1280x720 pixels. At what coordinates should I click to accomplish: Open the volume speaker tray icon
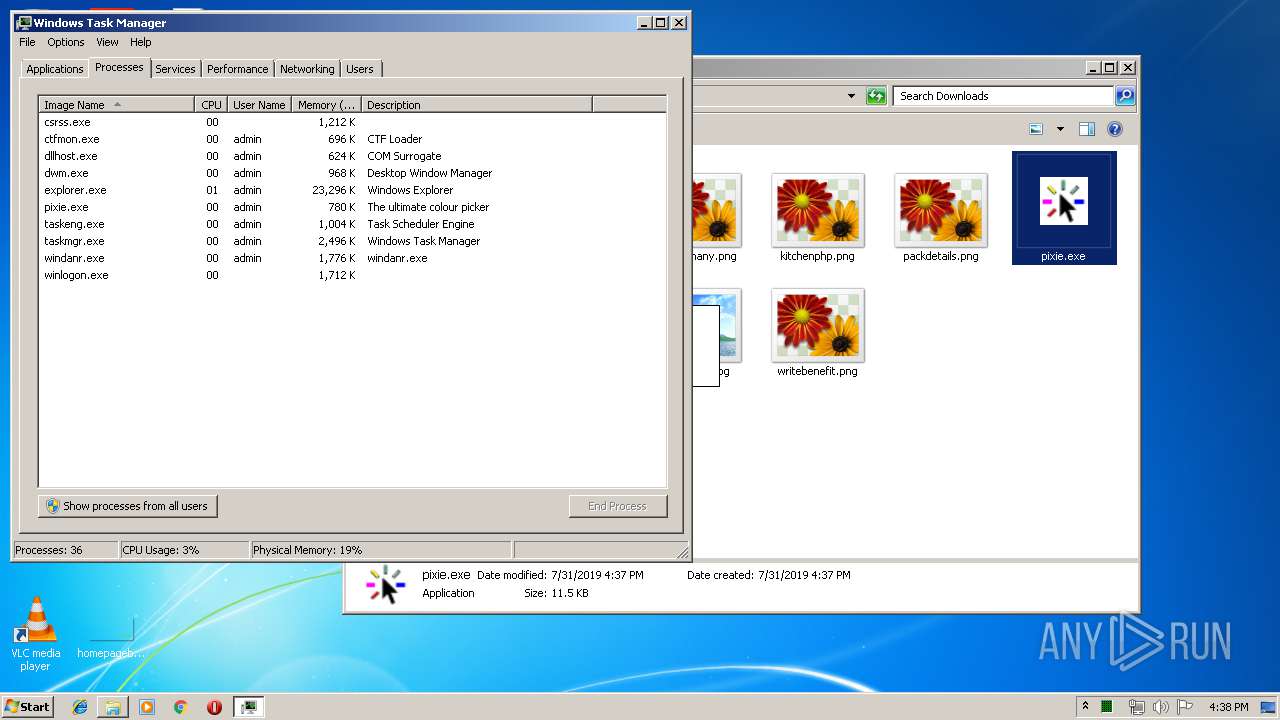click(1160, 707)
